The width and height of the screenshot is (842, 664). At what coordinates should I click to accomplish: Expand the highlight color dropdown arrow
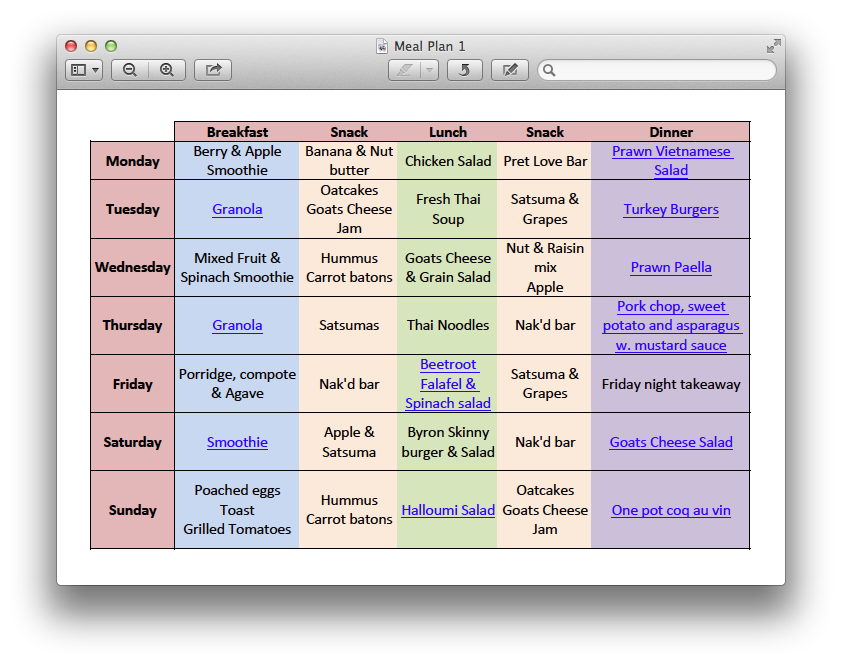429,70
